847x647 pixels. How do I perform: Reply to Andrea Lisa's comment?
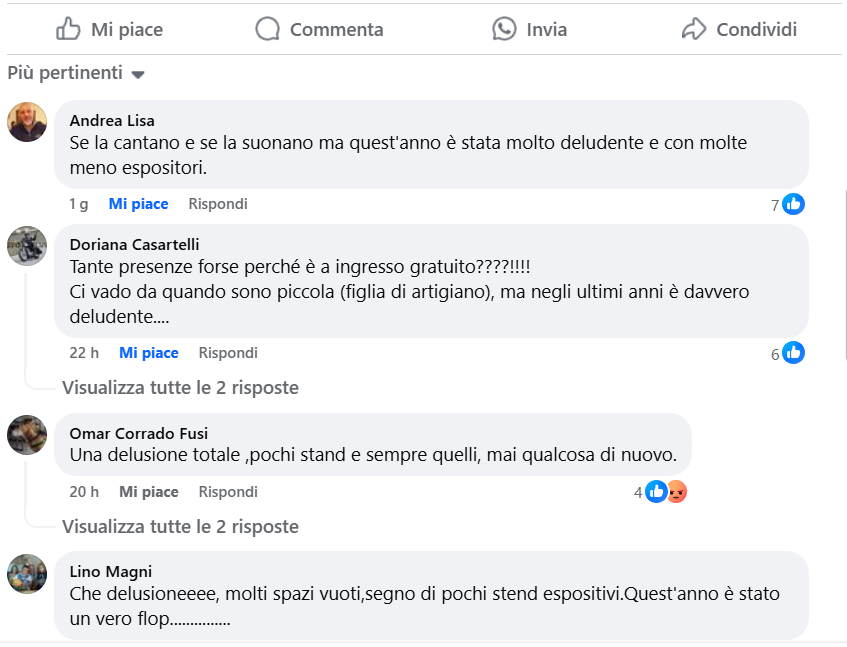coord(218,204)
